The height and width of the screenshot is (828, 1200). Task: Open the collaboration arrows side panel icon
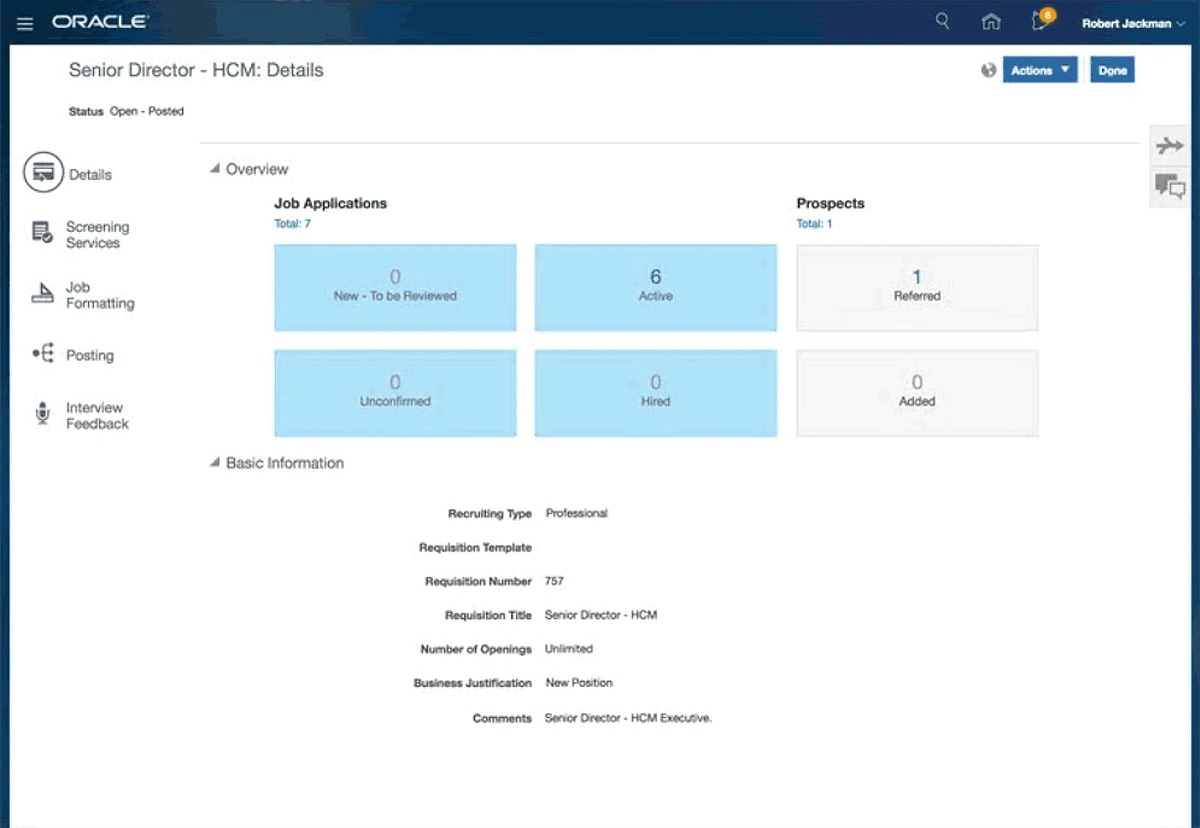(1169, 146)
